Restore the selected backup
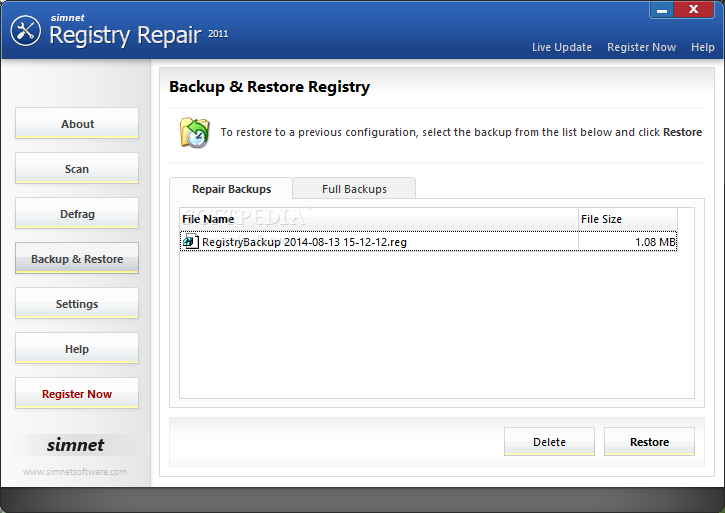 tap(649, 442)
